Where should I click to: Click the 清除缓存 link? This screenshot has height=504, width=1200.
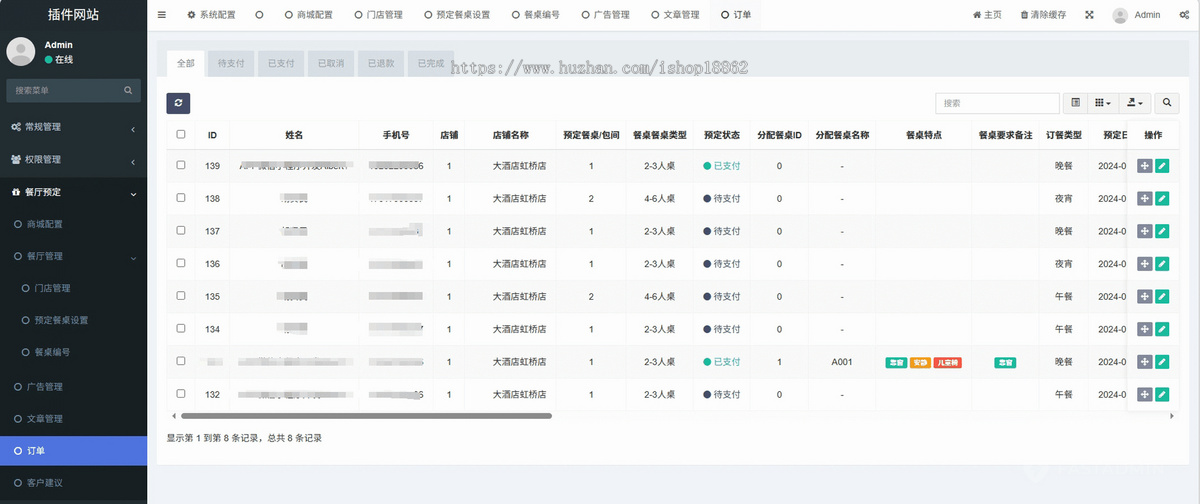click(1043, 15)
